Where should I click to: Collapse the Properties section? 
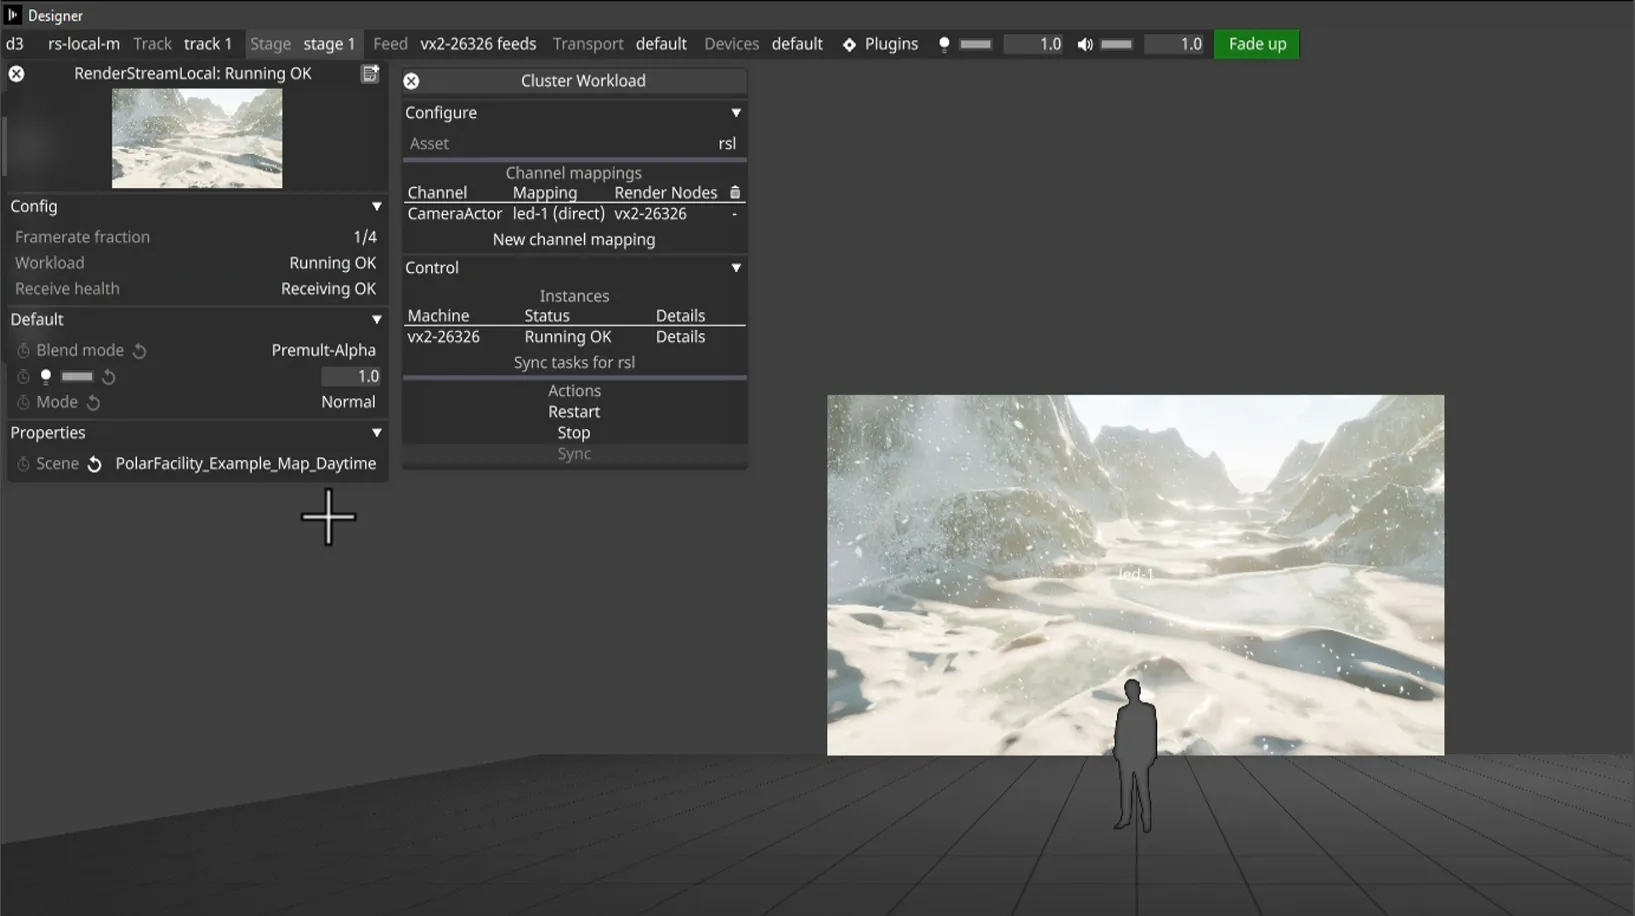tap(377, 432)
